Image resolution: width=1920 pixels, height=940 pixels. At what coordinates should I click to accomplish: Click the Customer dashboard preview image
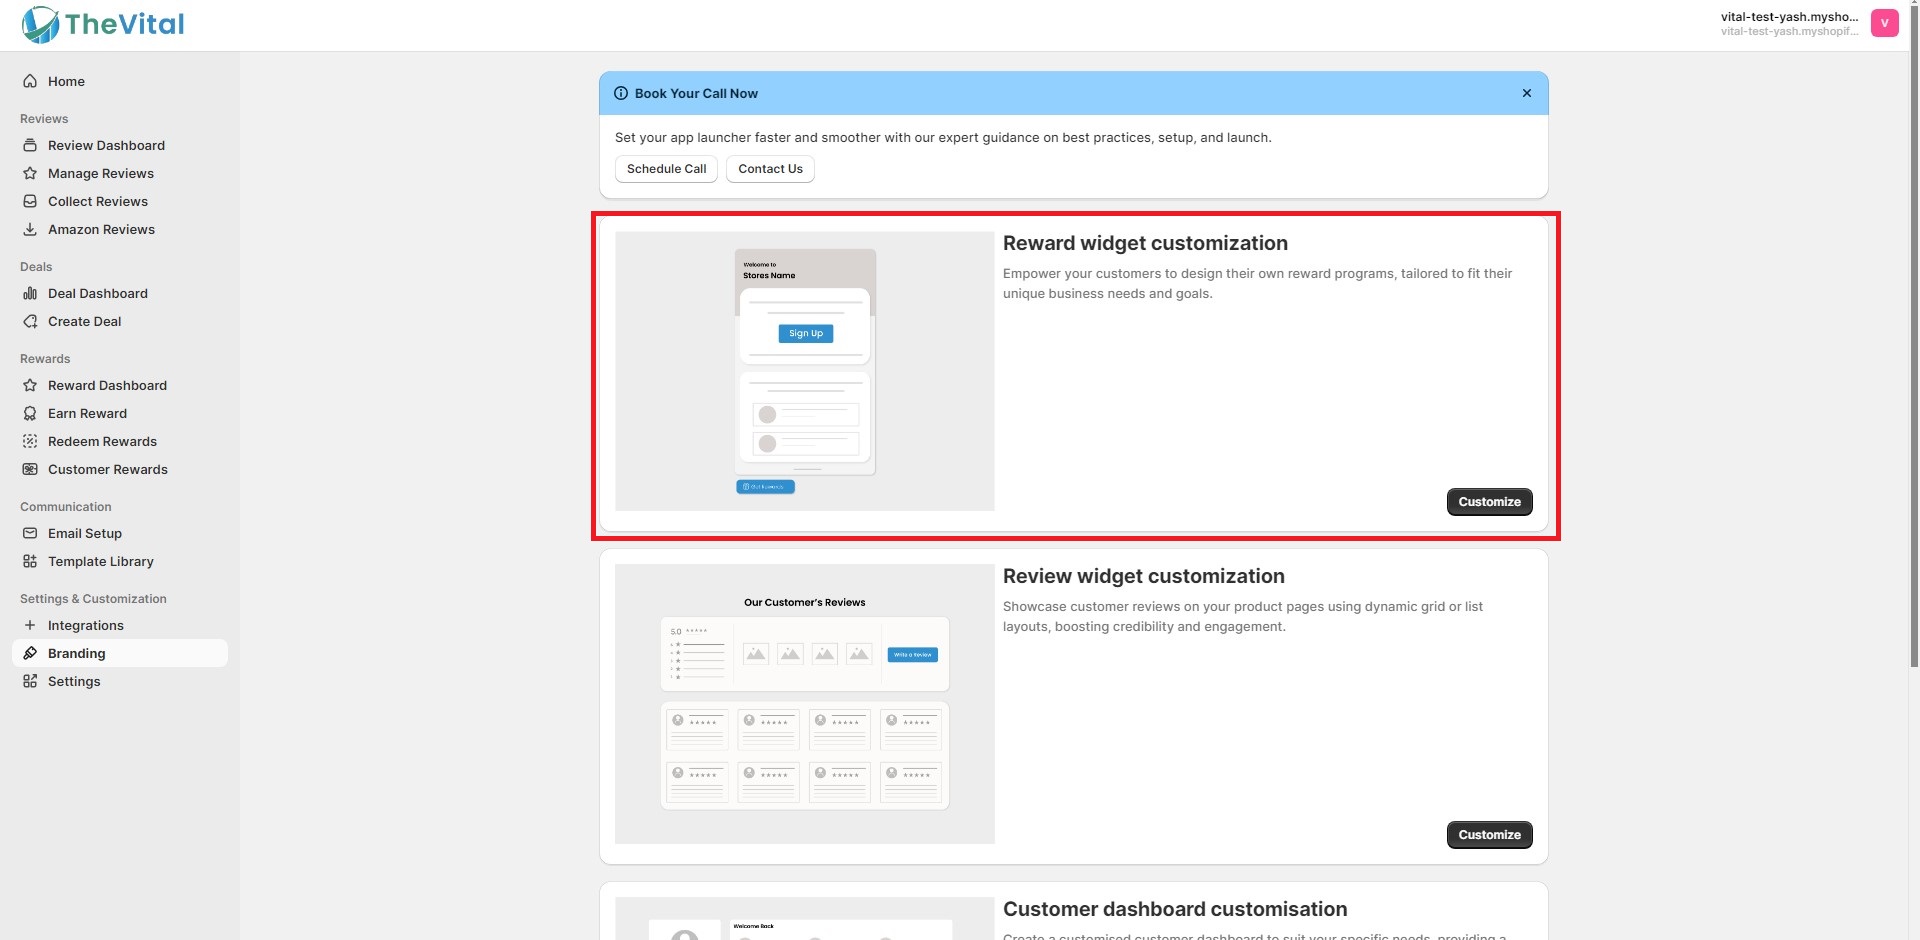tap(805, 919)
